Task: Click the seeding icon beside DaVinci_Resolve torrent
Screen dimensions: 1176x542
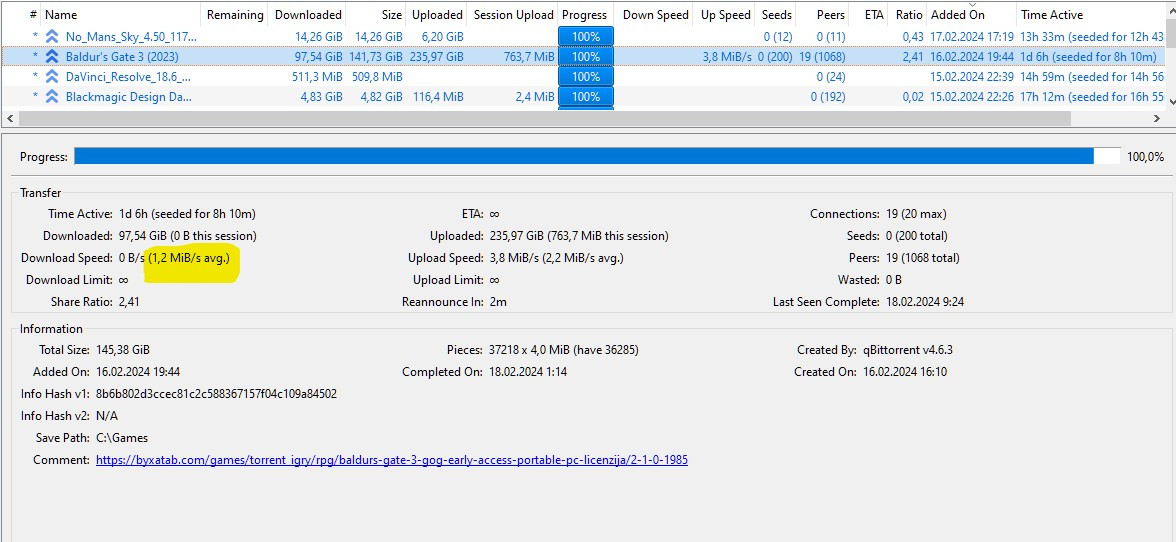Action: coord(52,77)
